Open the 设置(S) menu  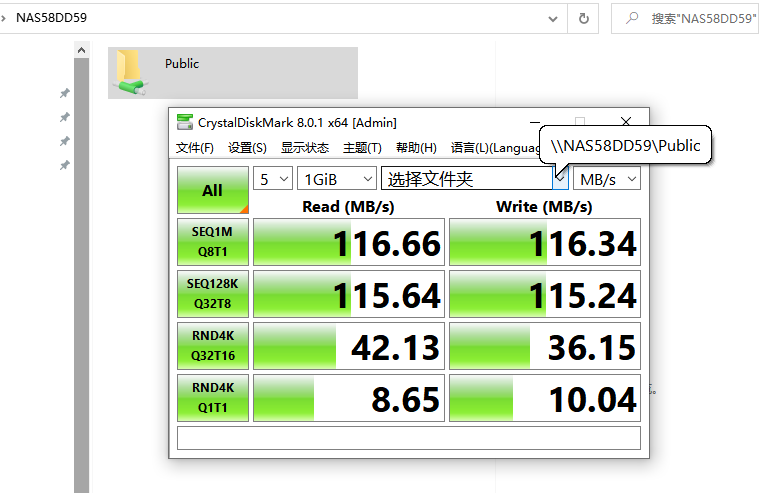(x=247, y=148)
